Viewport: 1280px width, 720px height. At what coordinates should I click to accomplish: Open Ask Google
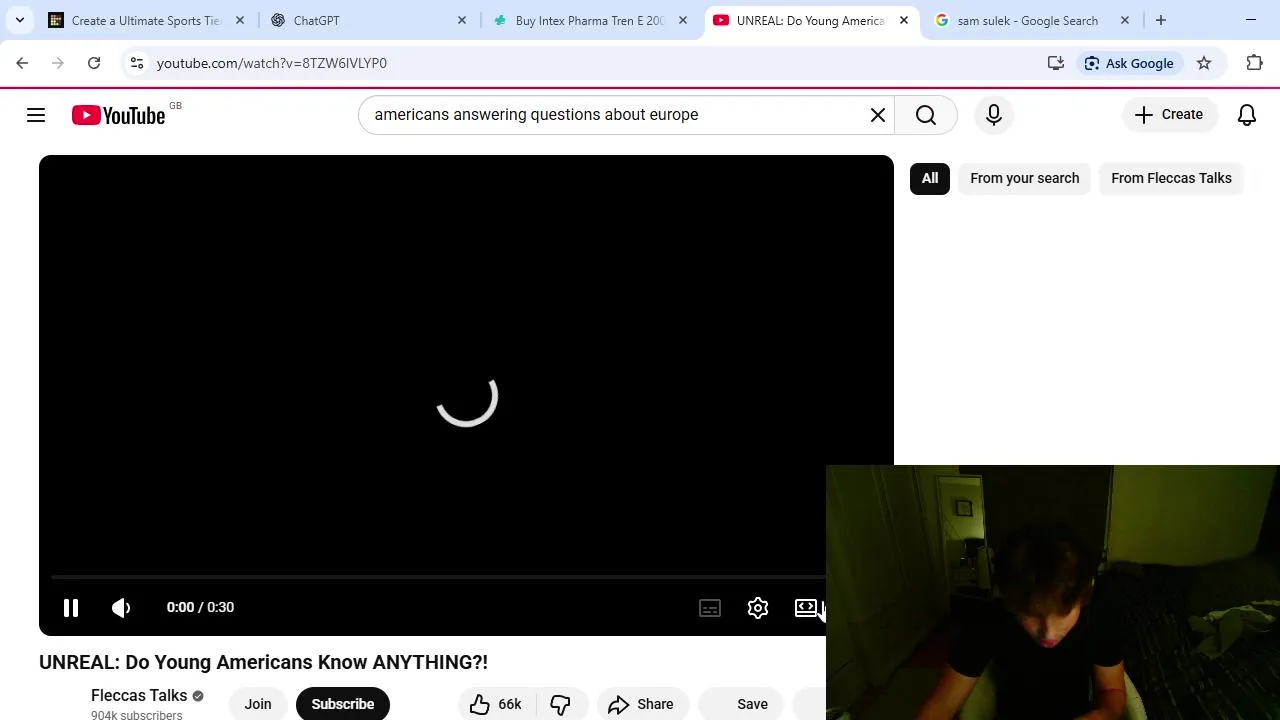(1129, 63)
